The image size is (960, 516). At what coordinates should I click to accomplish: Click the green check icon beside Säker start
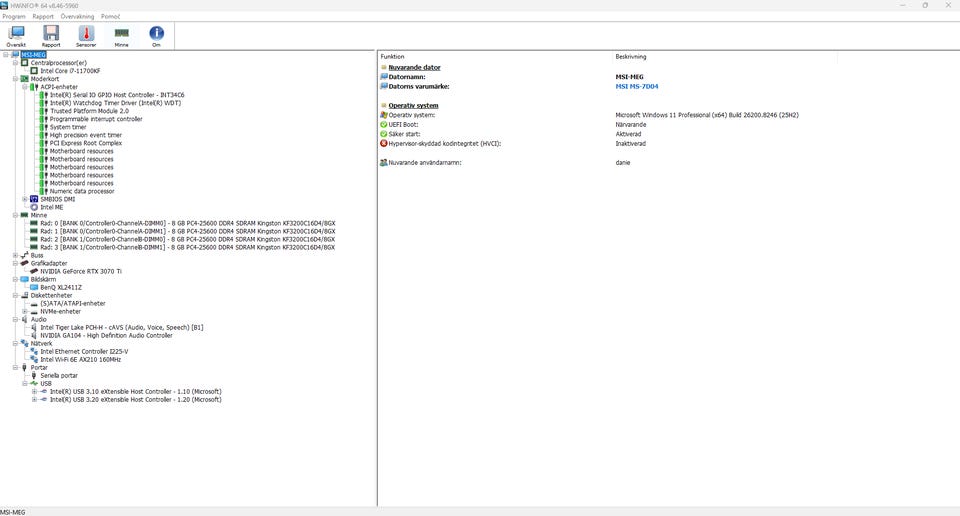pos(384,133)
